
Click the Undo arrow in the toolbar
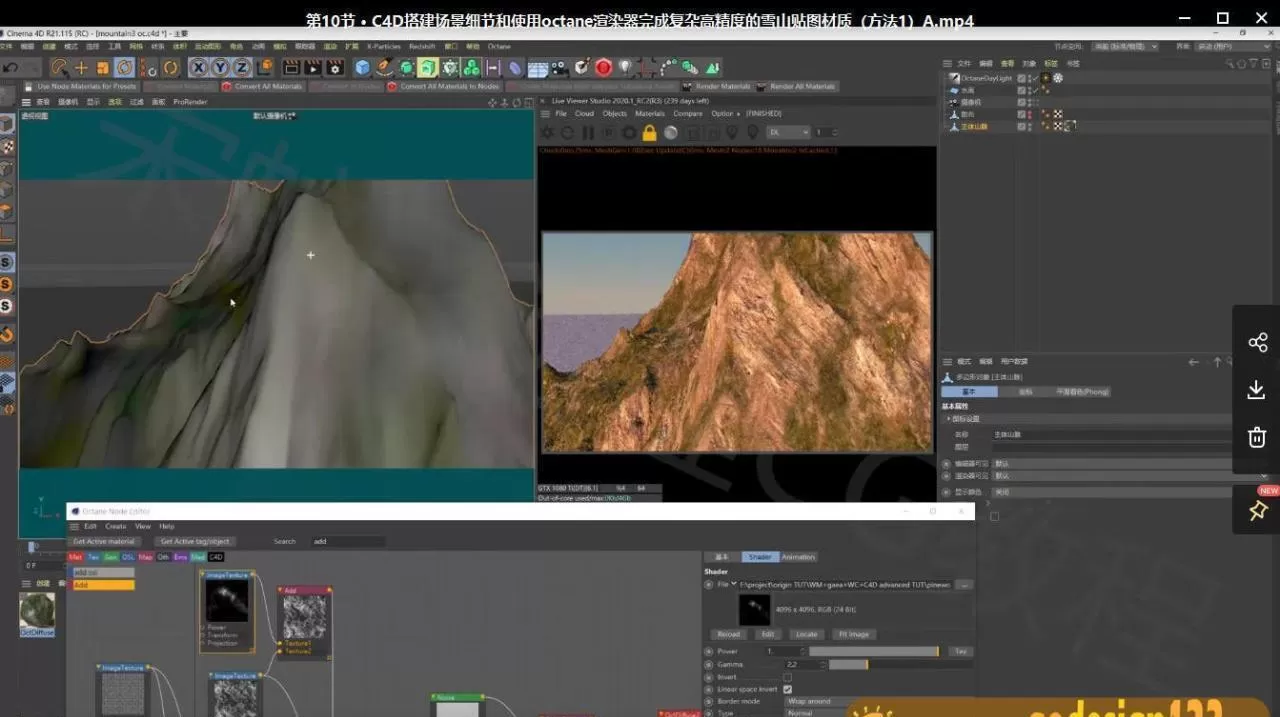(10, 68)
